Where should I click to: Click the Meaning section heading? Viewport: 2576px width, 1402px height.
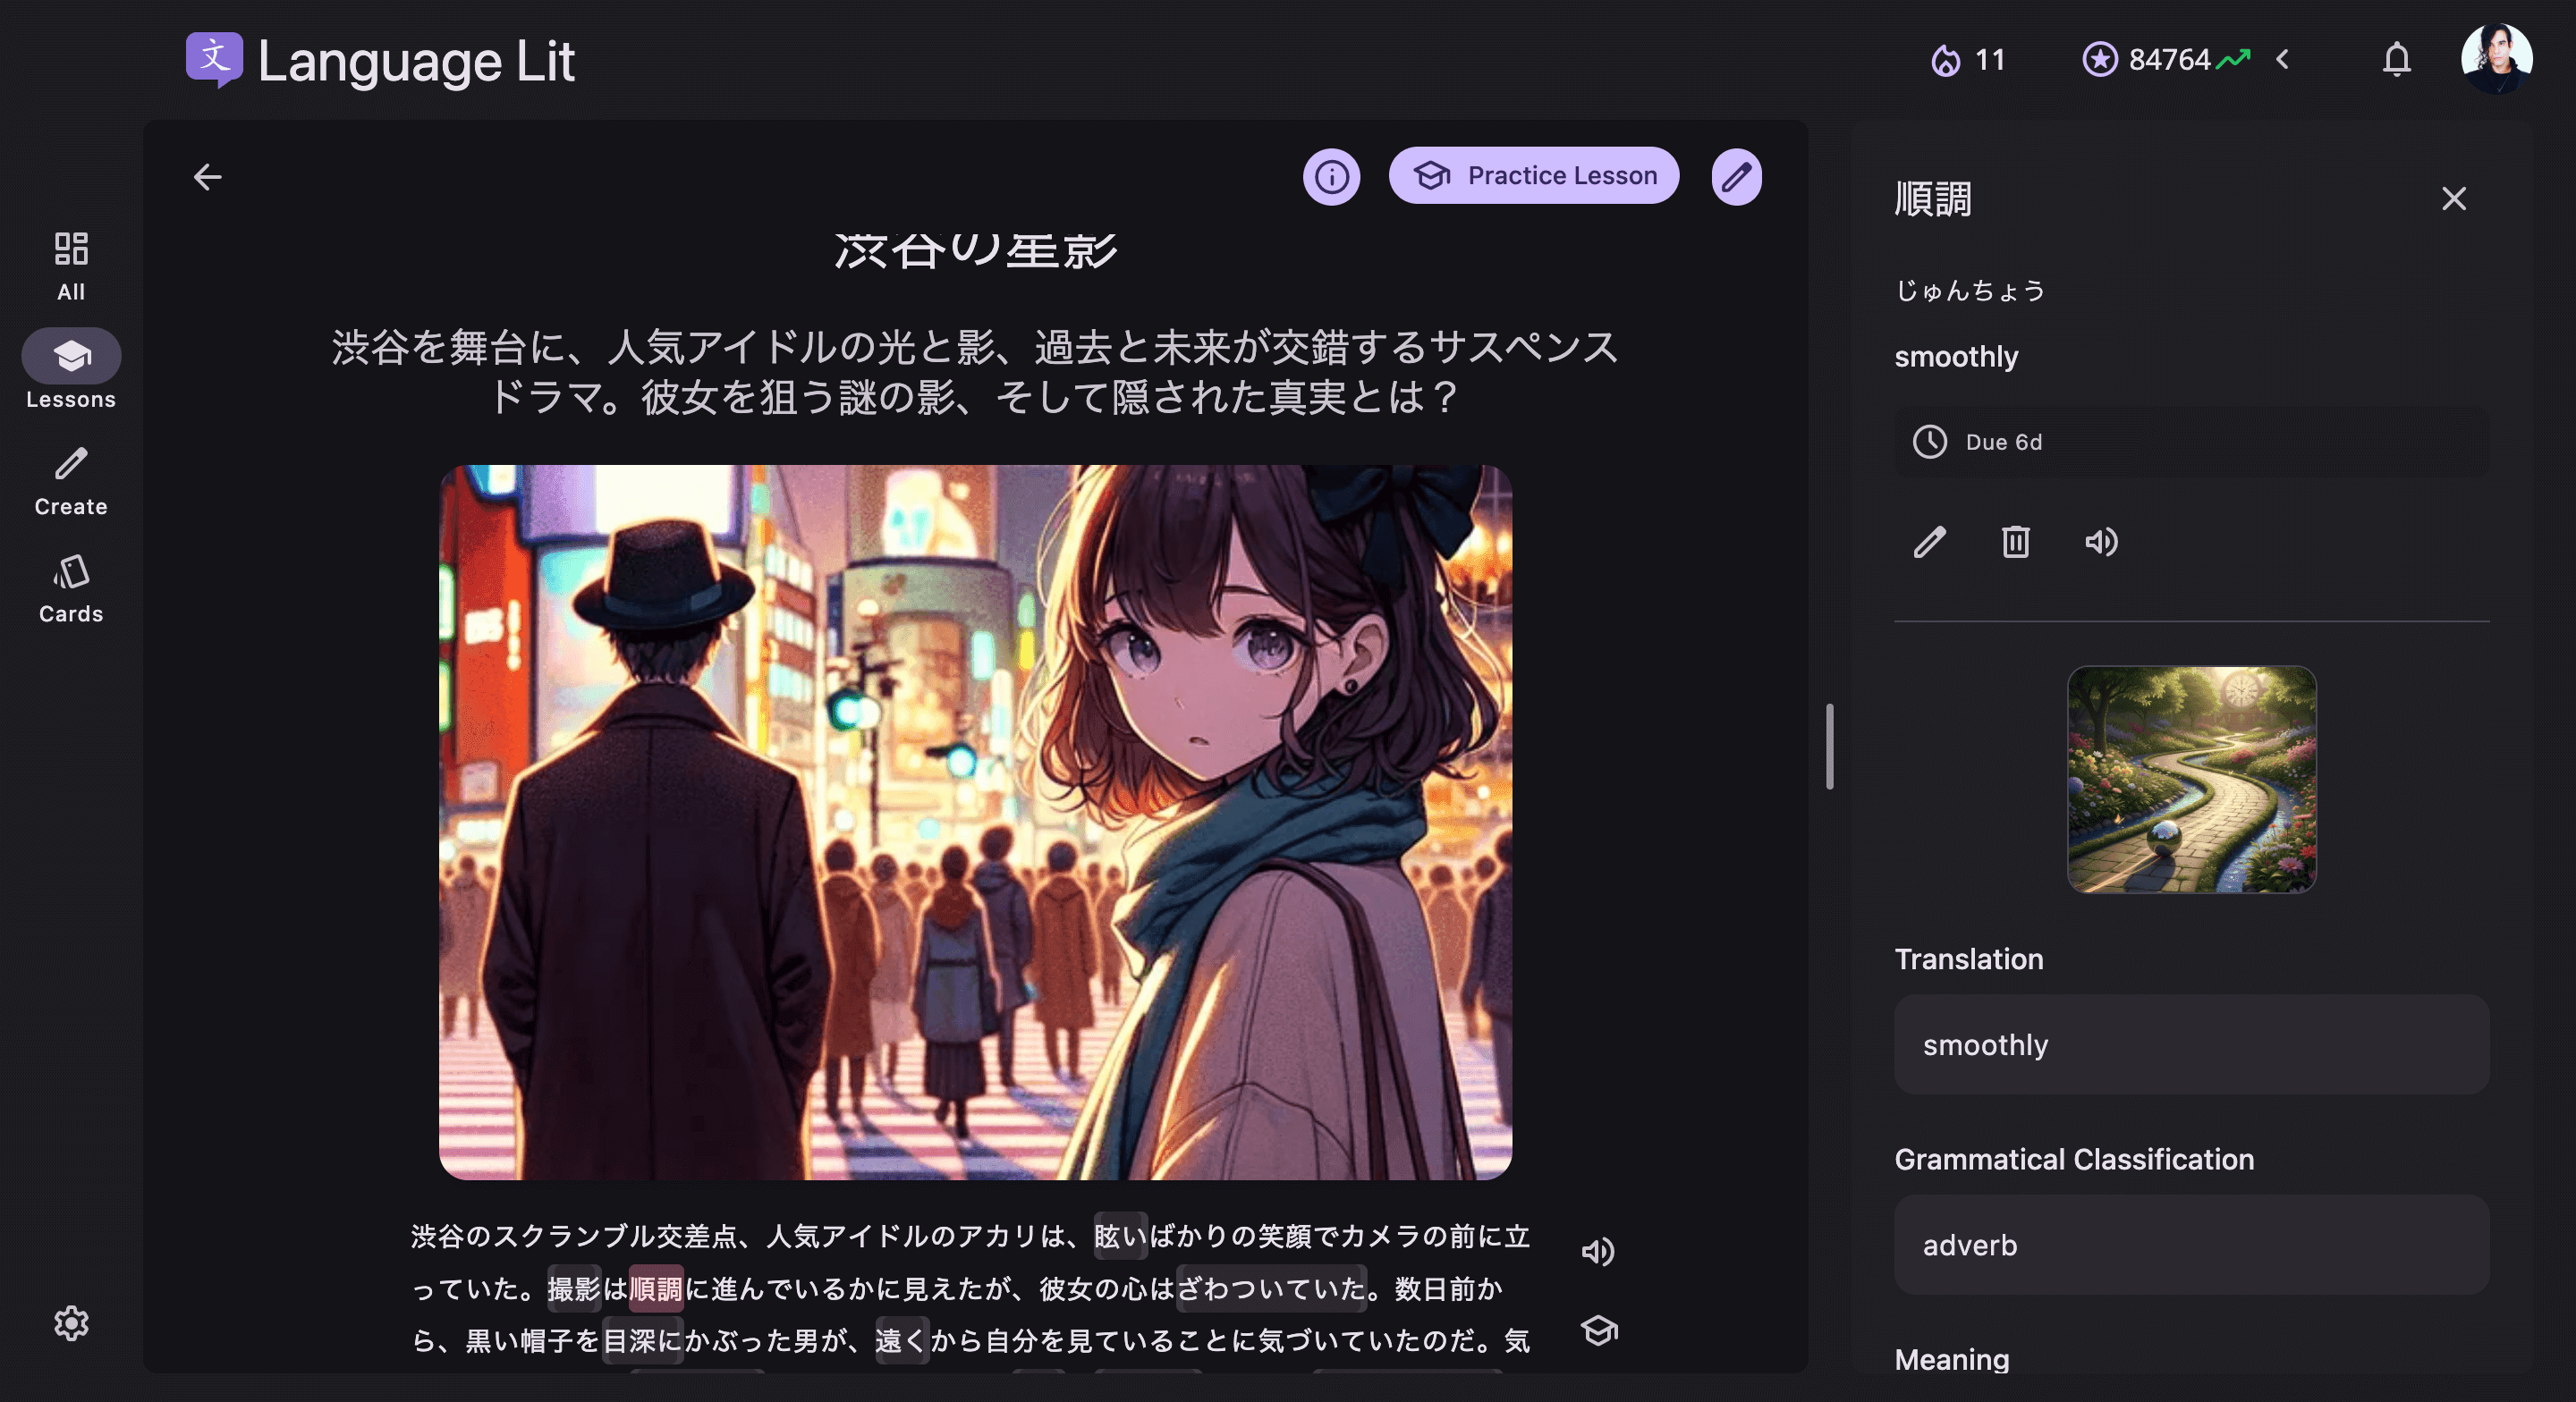[x=1951, y=1359]
